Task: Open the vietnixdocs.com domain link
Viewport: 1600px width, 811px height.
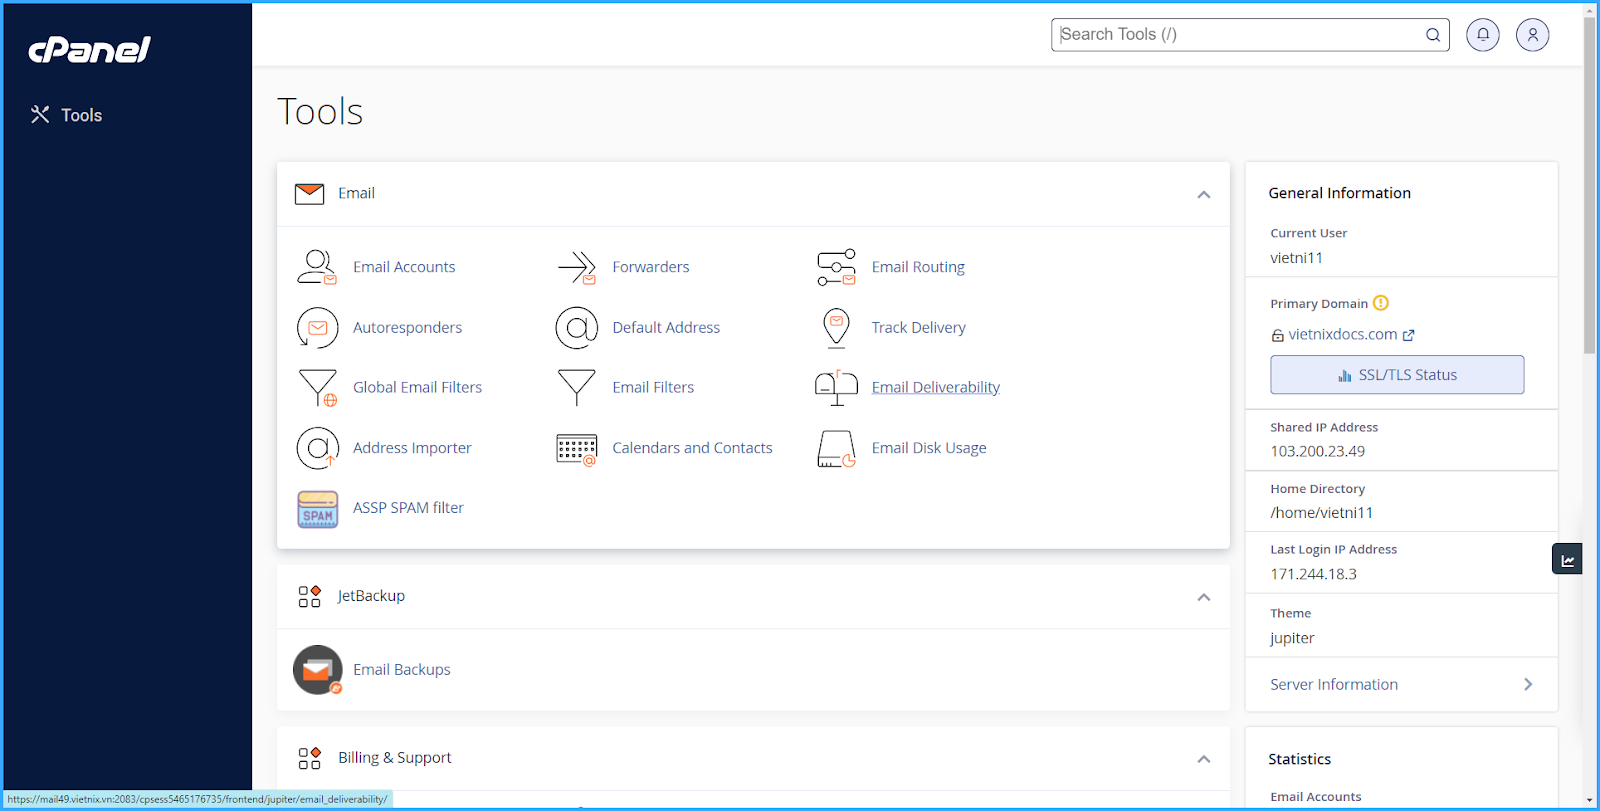Action: [1342, 335]
